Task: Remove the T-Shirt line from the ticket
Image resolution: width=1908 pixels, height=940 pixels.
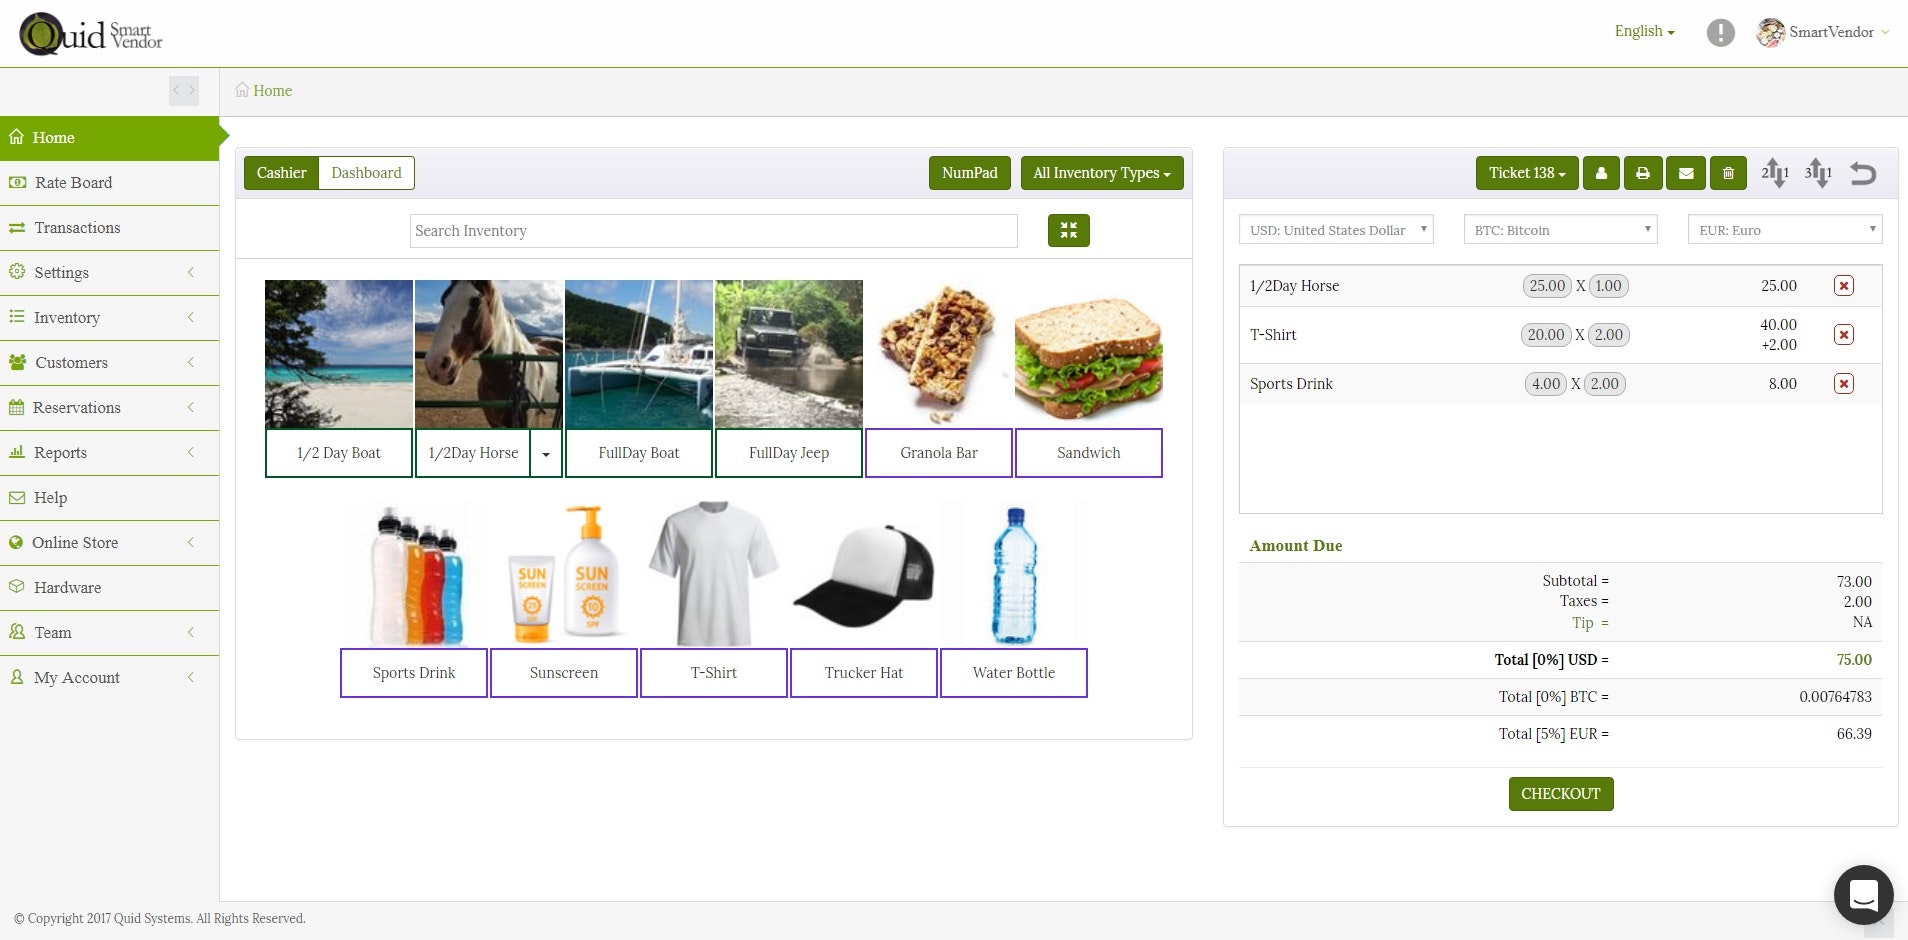Action: click(1843, 334)
